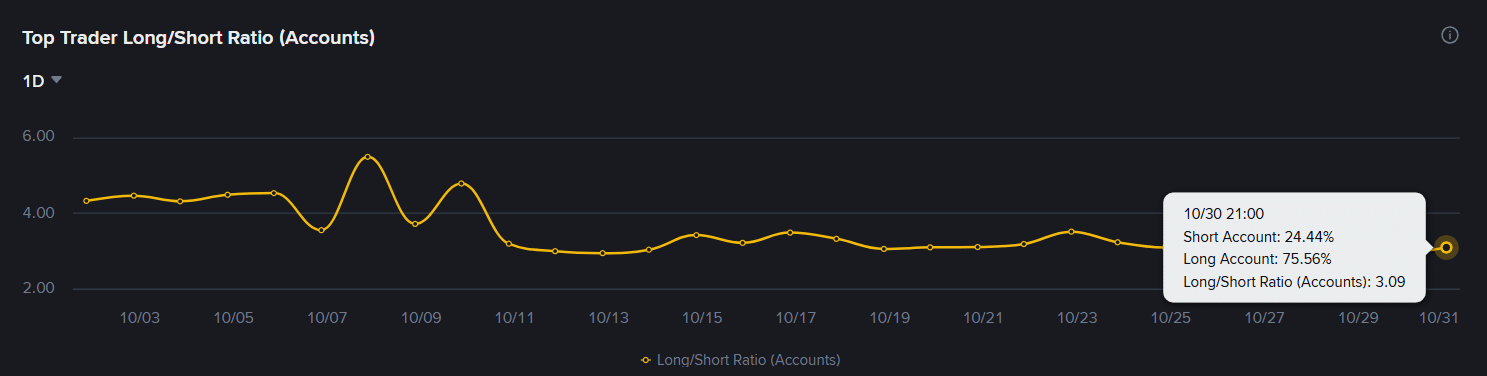The image size is (1487, 376).
Task: Click the 10/03 date axis label
Action: 139,317
